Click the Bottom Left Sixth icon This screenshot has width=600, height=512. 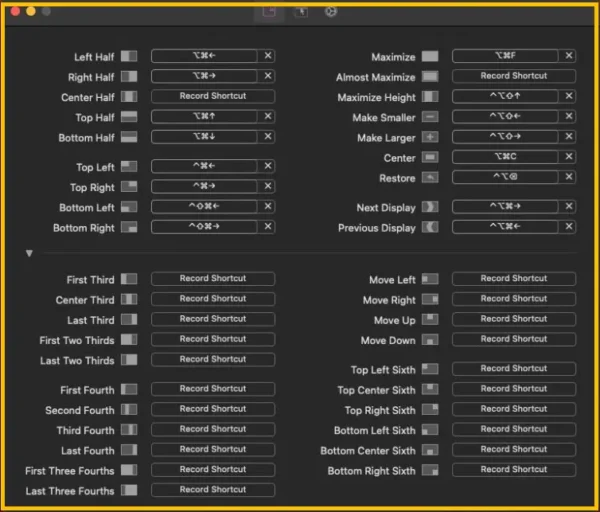(430, 430)
